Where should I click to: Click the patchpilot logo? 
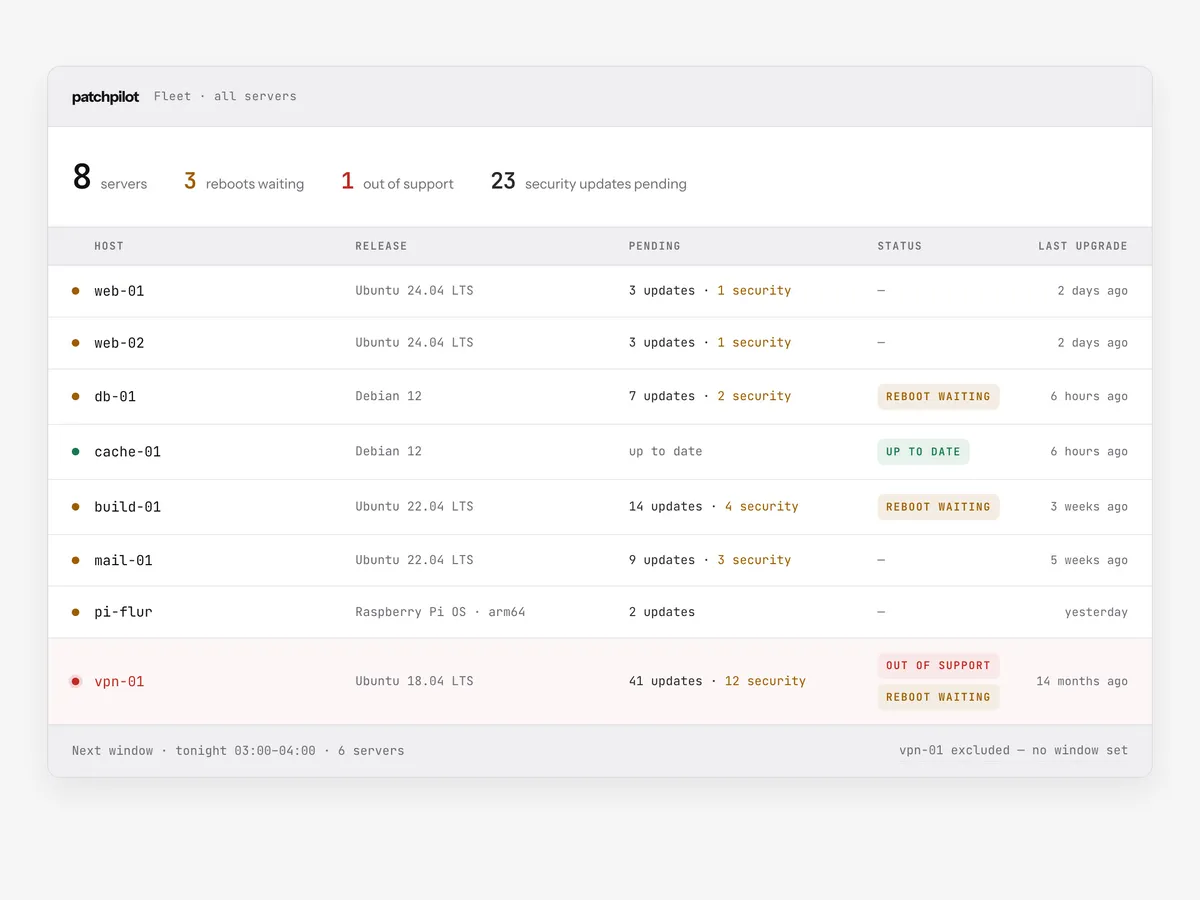coord(105,97)
